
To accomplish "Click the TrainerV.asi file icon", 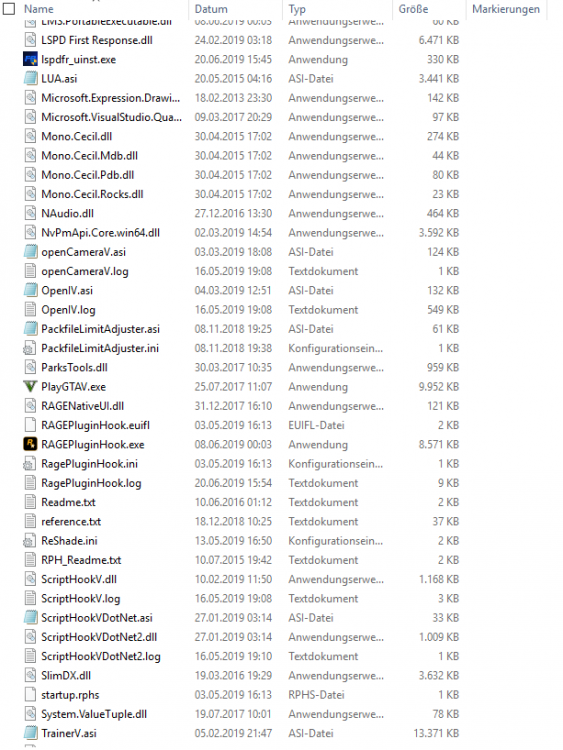I will tap(30, 733).
